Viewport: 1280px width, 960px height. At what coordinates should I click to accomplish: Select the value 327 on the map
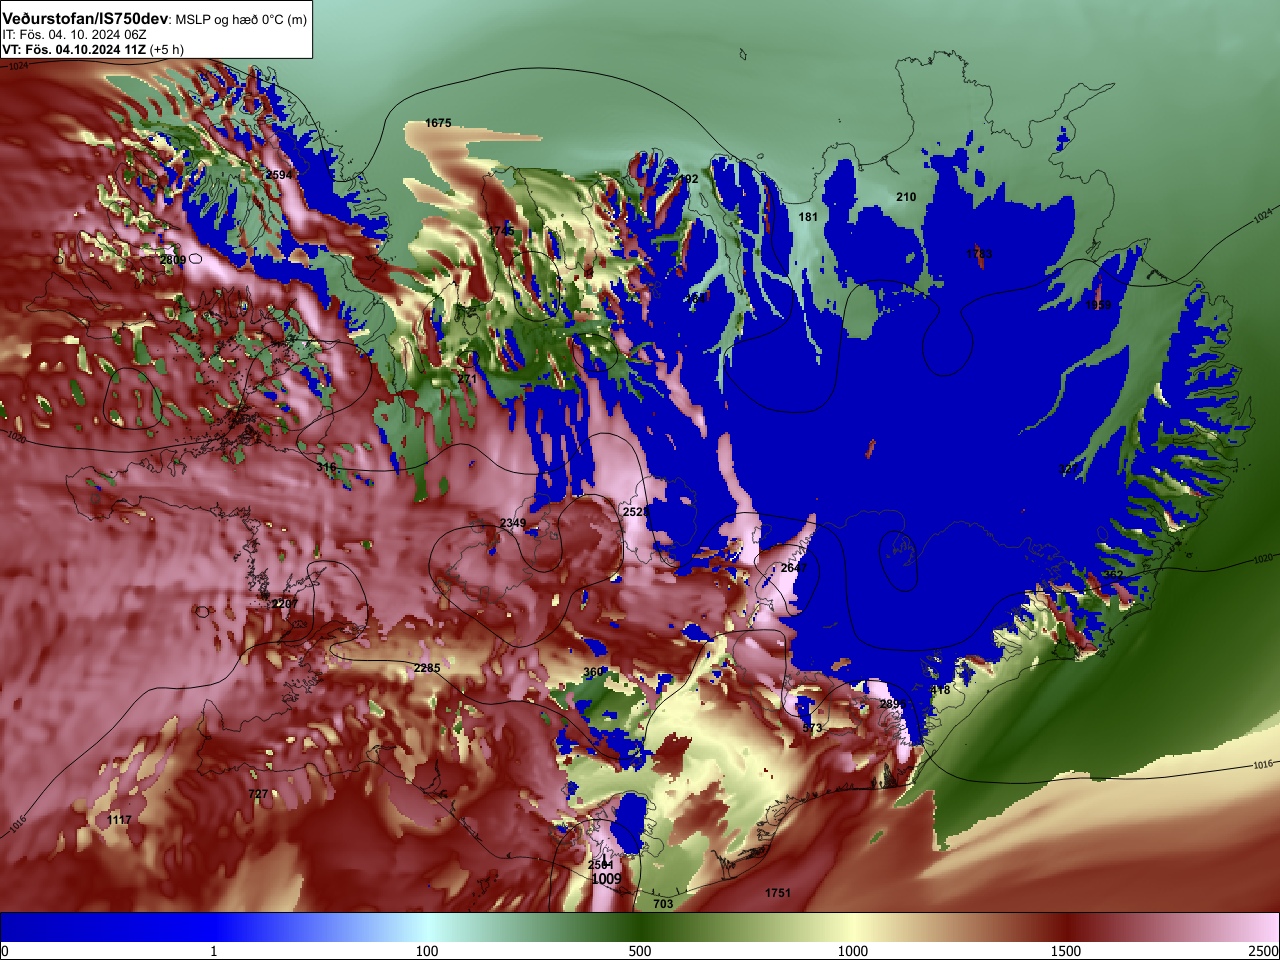tap(1070, 468)
